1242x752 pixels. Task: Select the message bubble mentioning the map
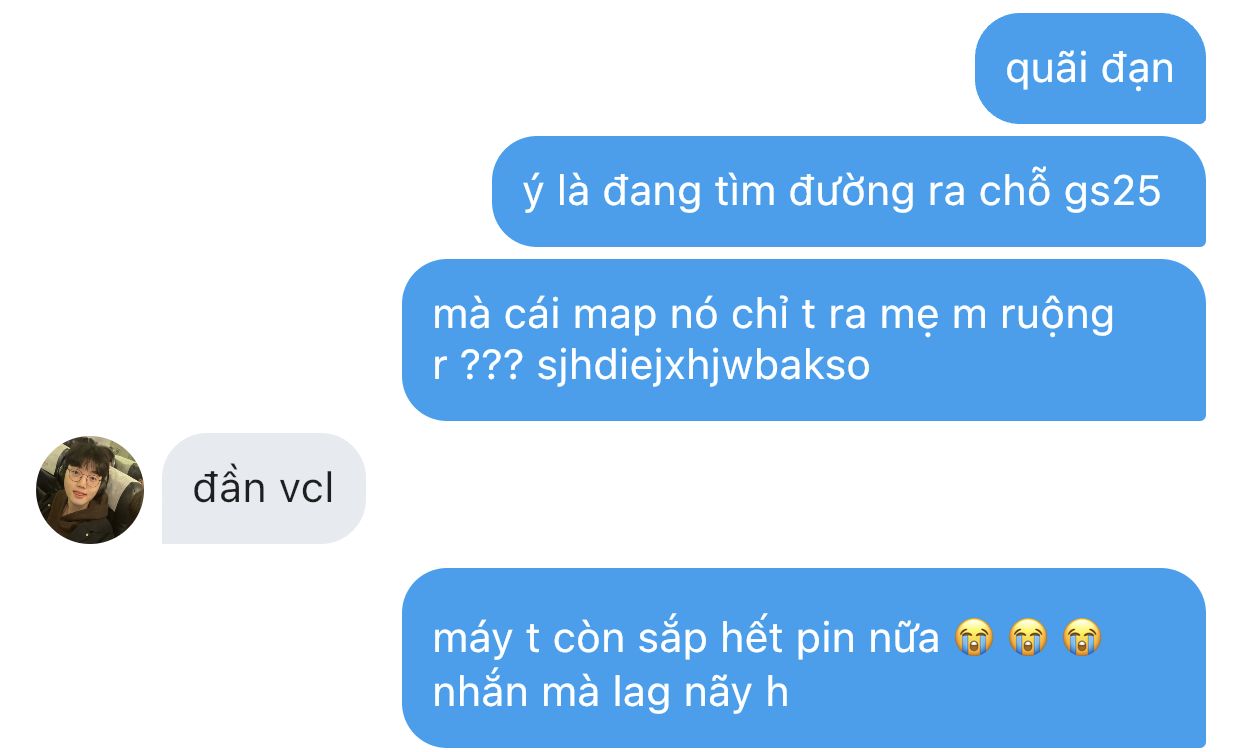coord(804,340)
